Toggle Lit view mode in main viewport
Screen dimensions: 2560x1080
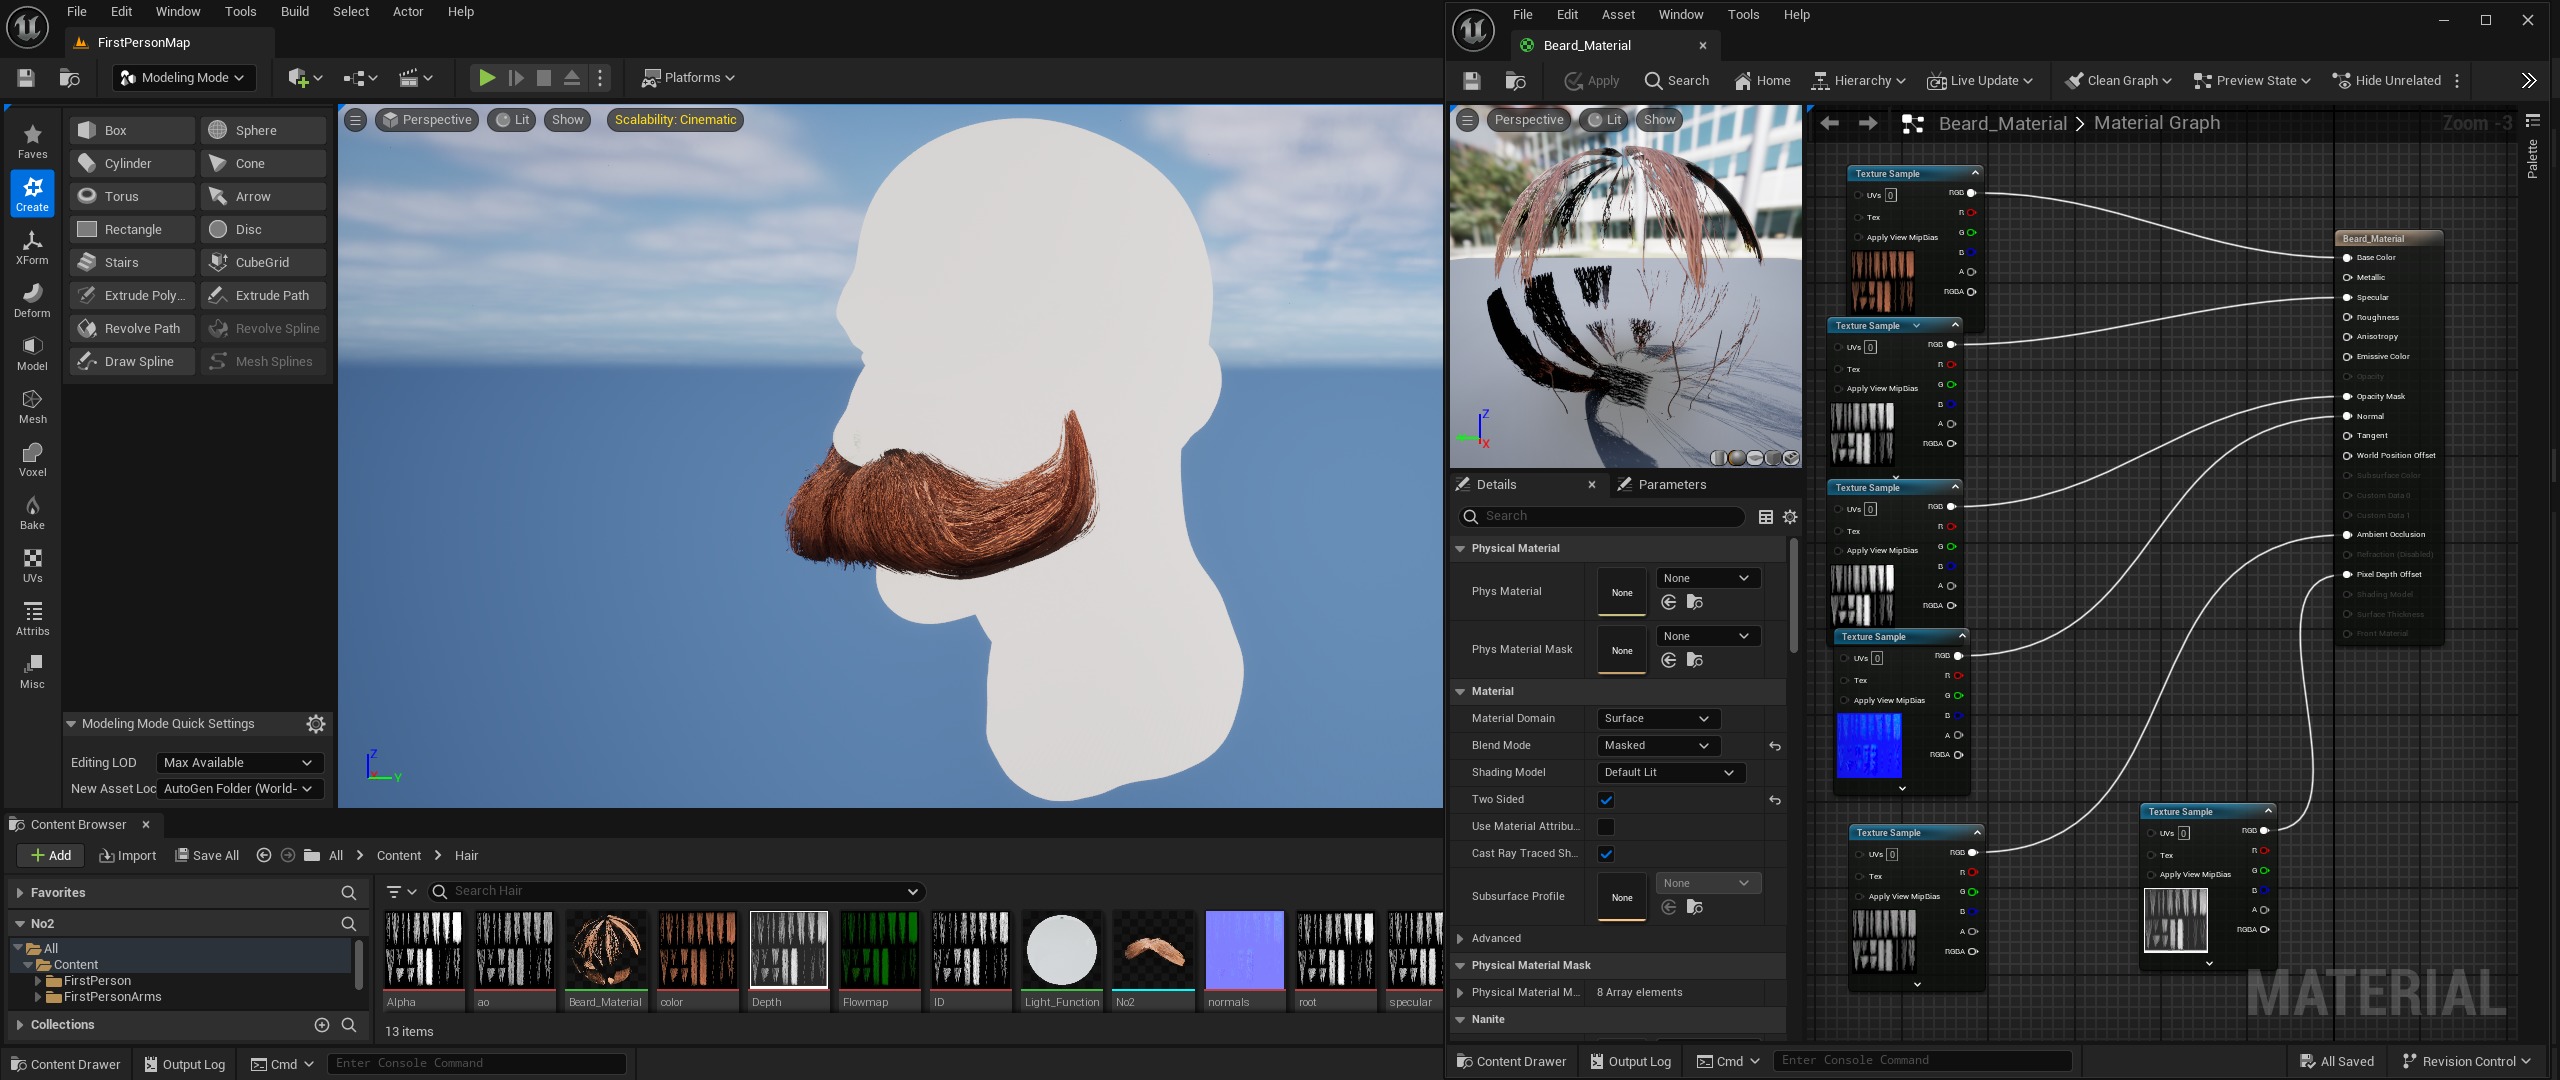point(513,119)
